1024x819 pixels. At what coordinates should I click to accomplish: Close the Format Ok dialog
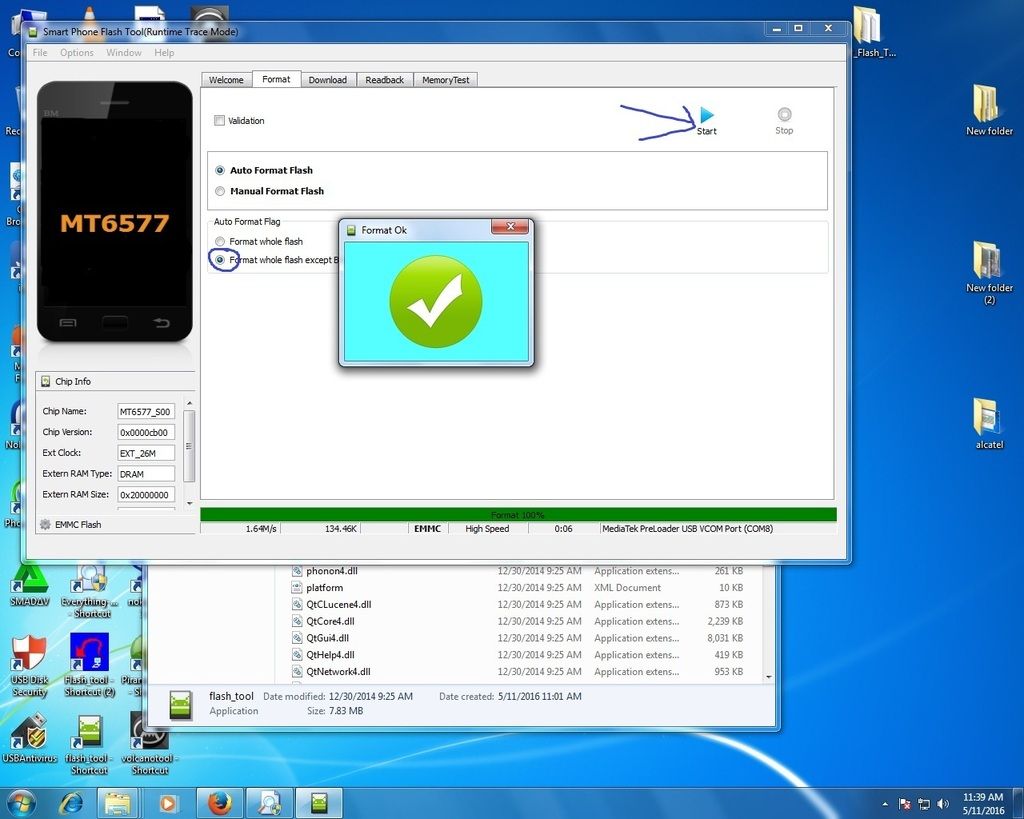point(510,228)
